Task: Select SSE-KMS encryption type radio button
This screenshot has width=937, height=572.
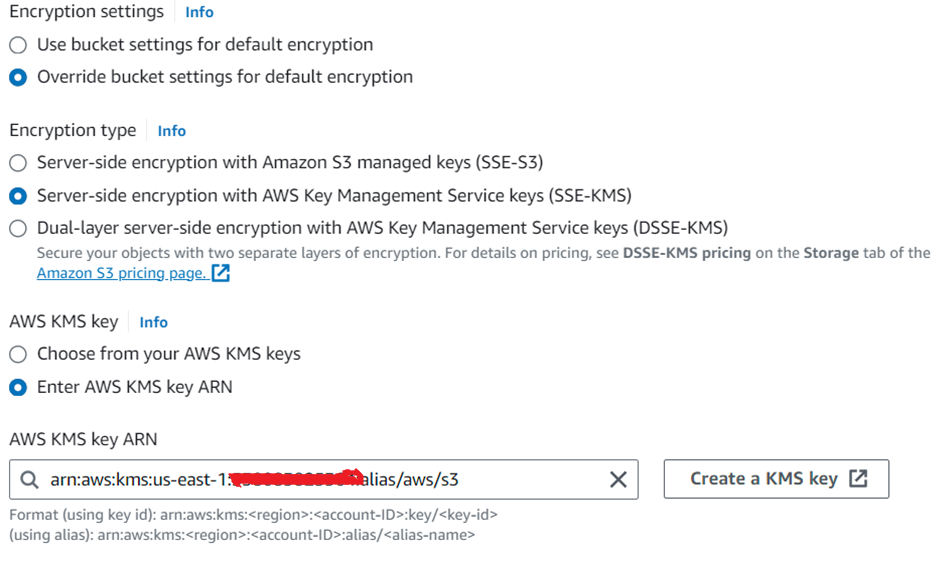Action: tap(18, 196)
